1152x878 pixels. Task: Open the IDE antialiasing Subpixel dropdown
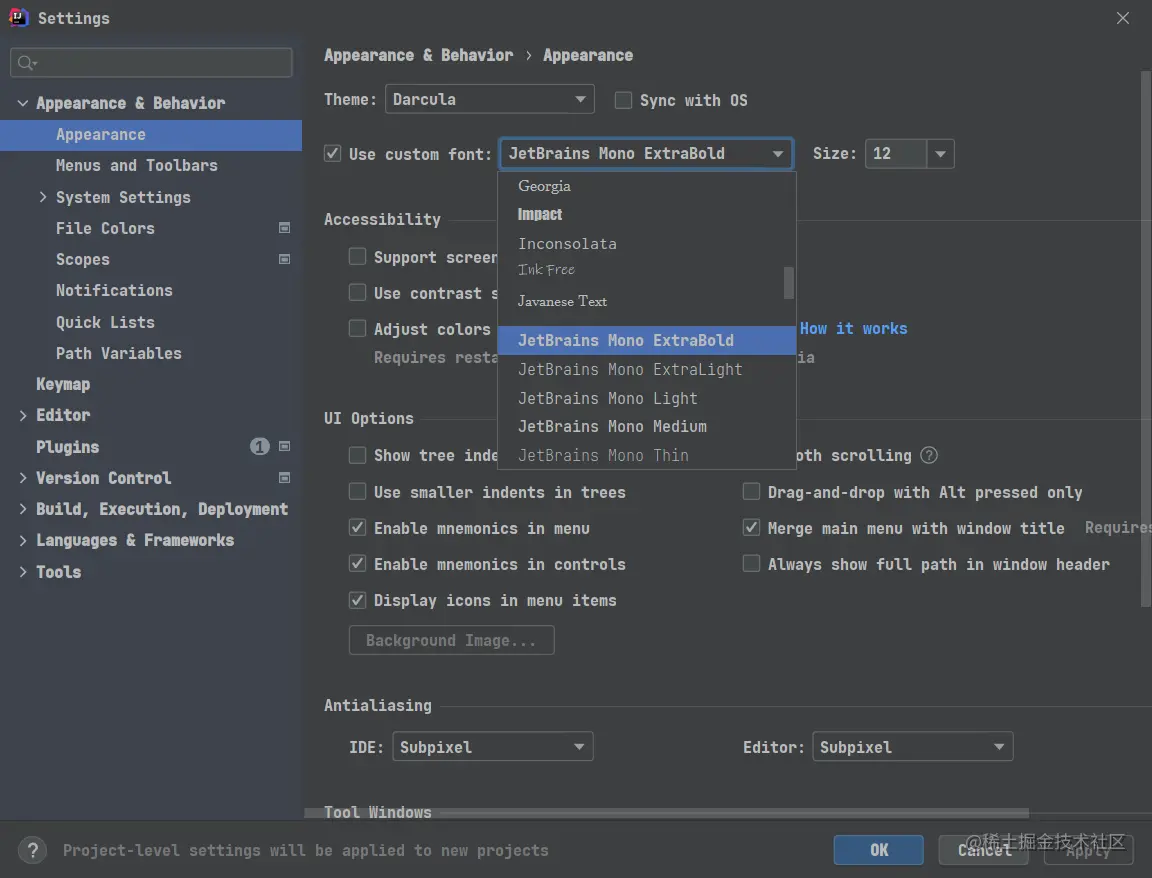click(492, 746)
